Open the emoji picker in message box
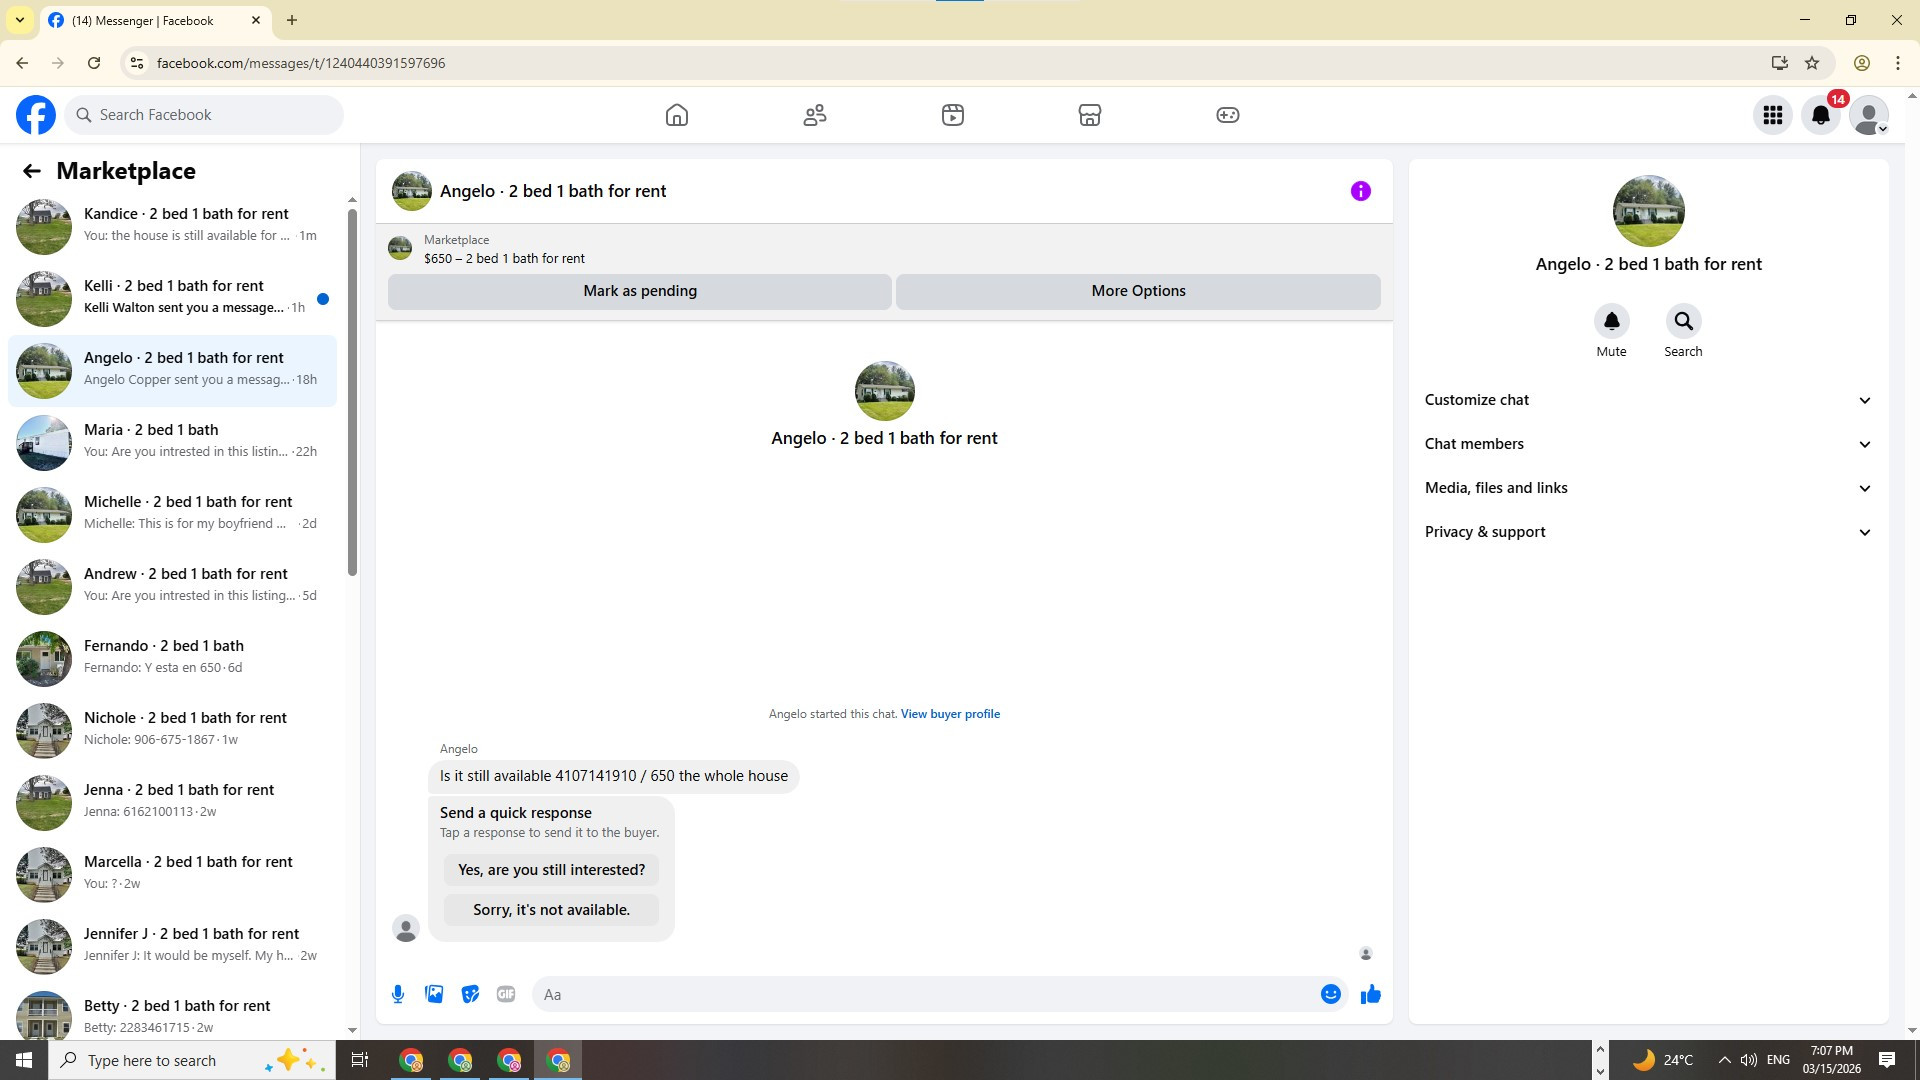 [1330, 994]
